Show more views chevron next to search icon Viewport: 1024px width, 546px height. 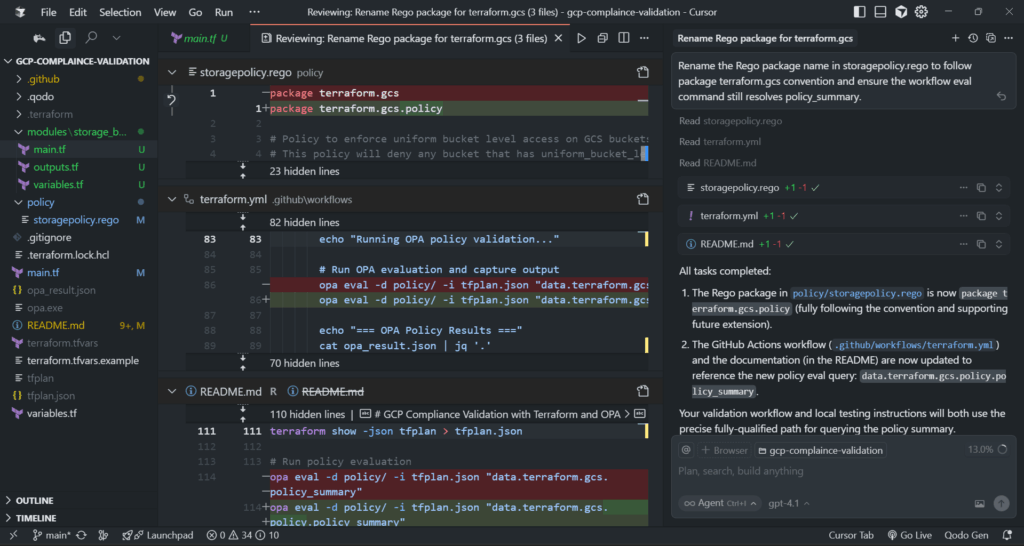coord(116,38)
